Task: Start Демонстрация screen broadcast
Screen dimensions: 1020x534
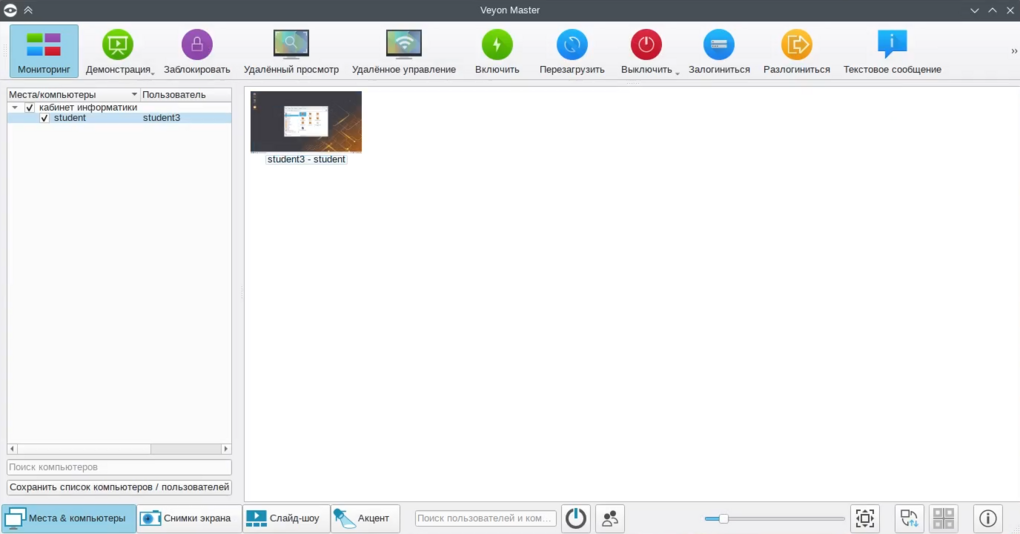Action: click(118, 51)
